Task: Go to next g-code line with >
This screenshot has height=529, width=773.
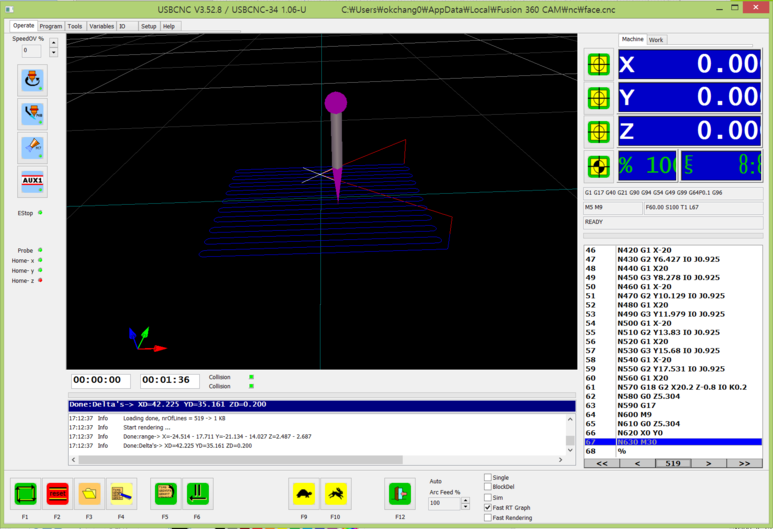Action: tap(708, 463)
